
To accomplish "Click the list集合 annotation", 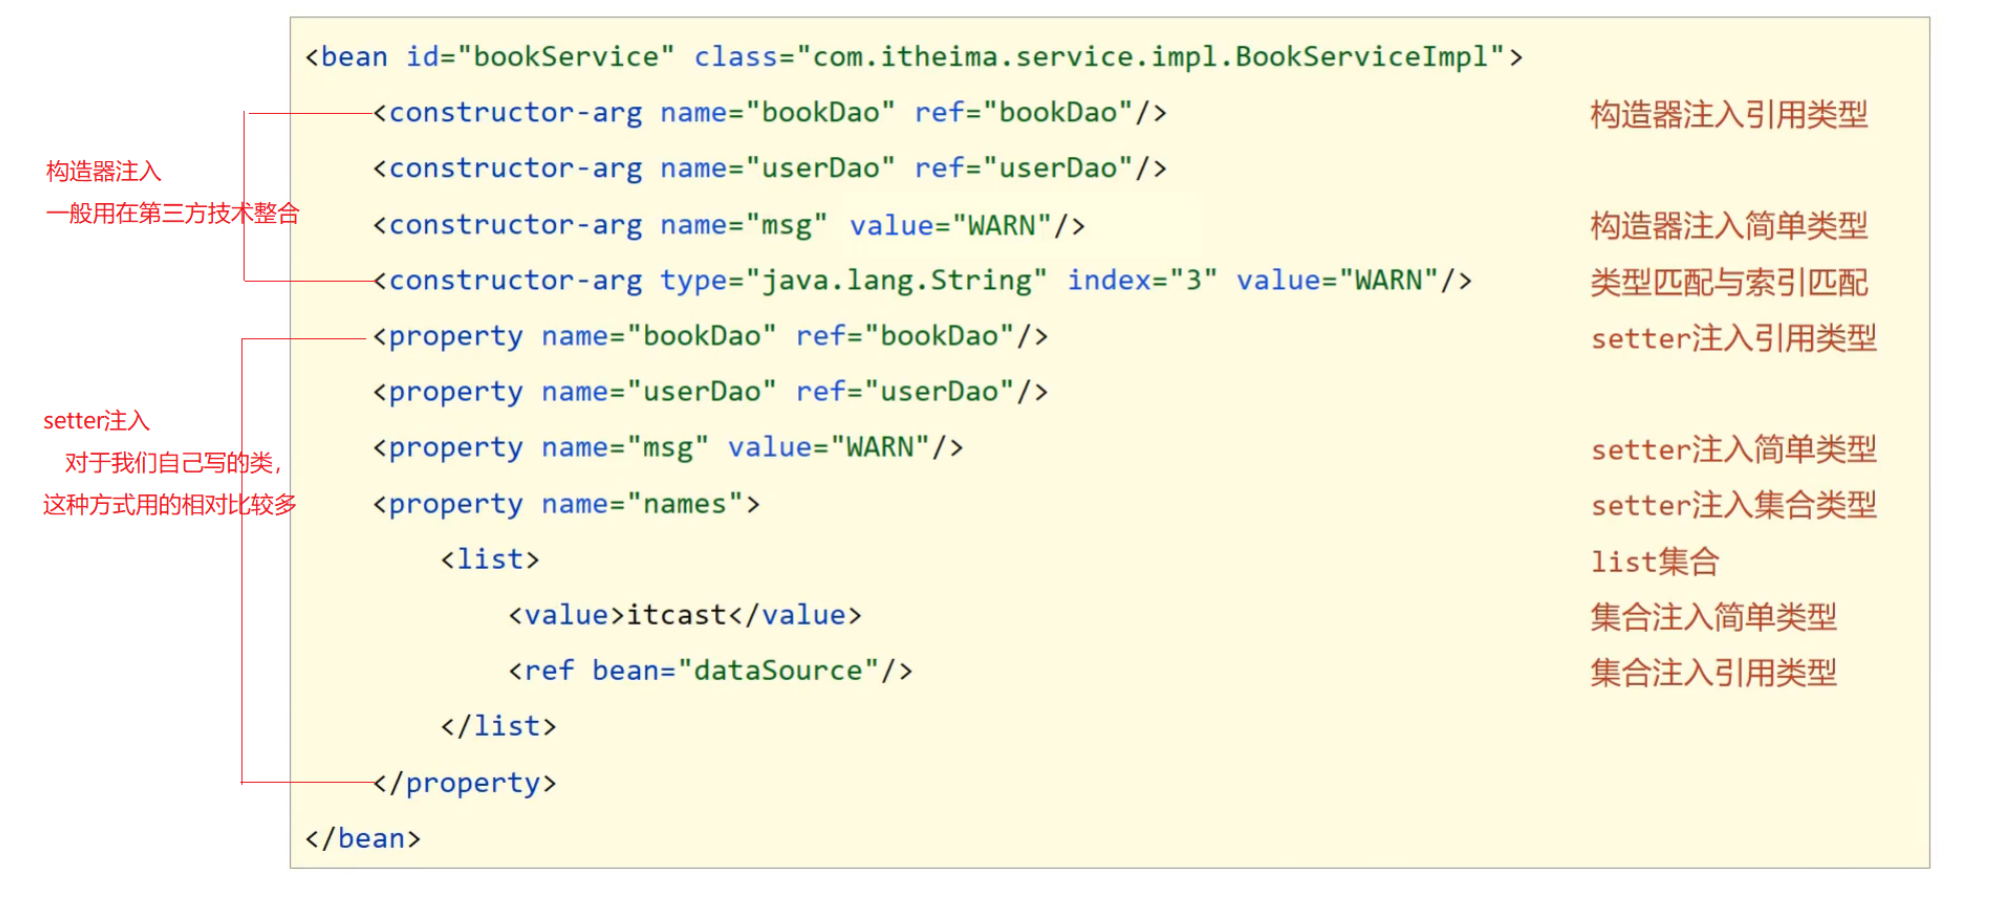I will [1655, 562].
